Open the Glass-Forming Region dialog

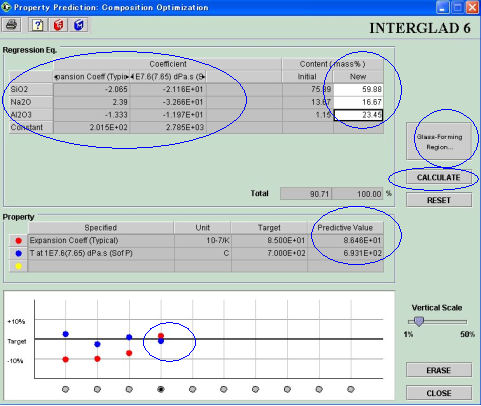[x=439, y=141]
